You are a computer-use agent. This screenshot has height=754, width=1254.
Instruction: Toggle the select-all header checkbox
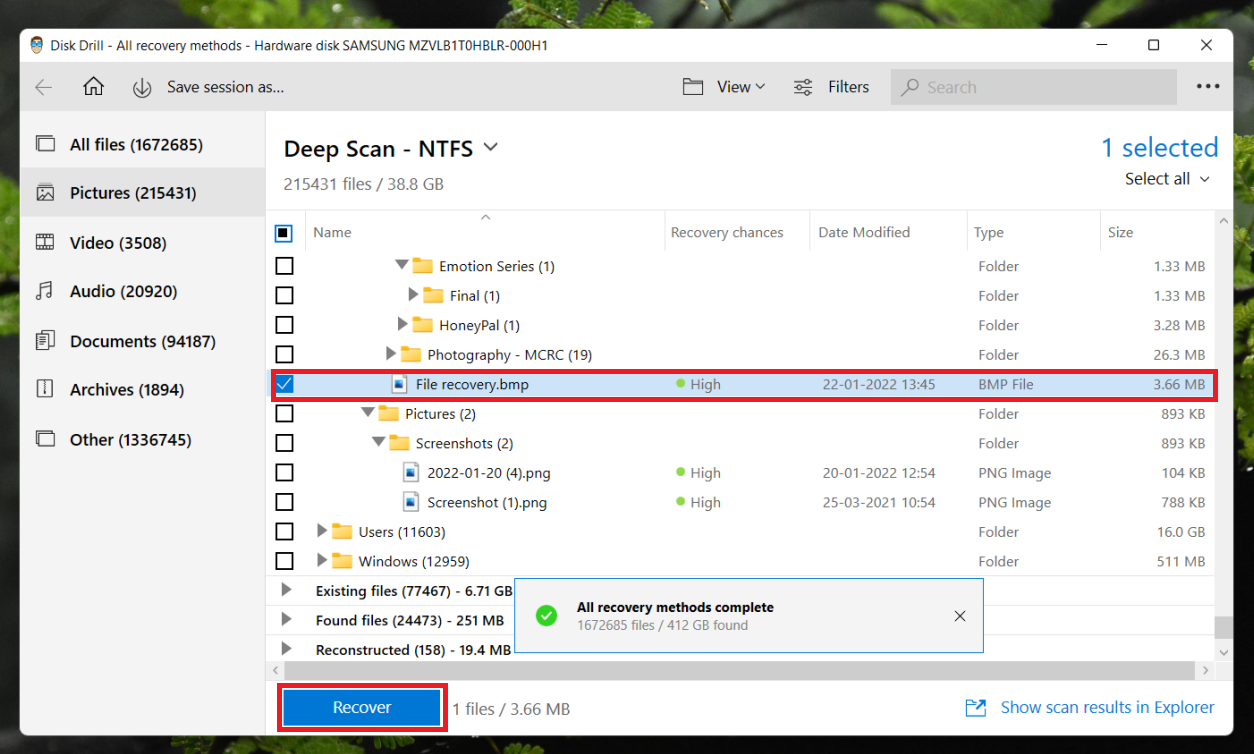point(284,232)
